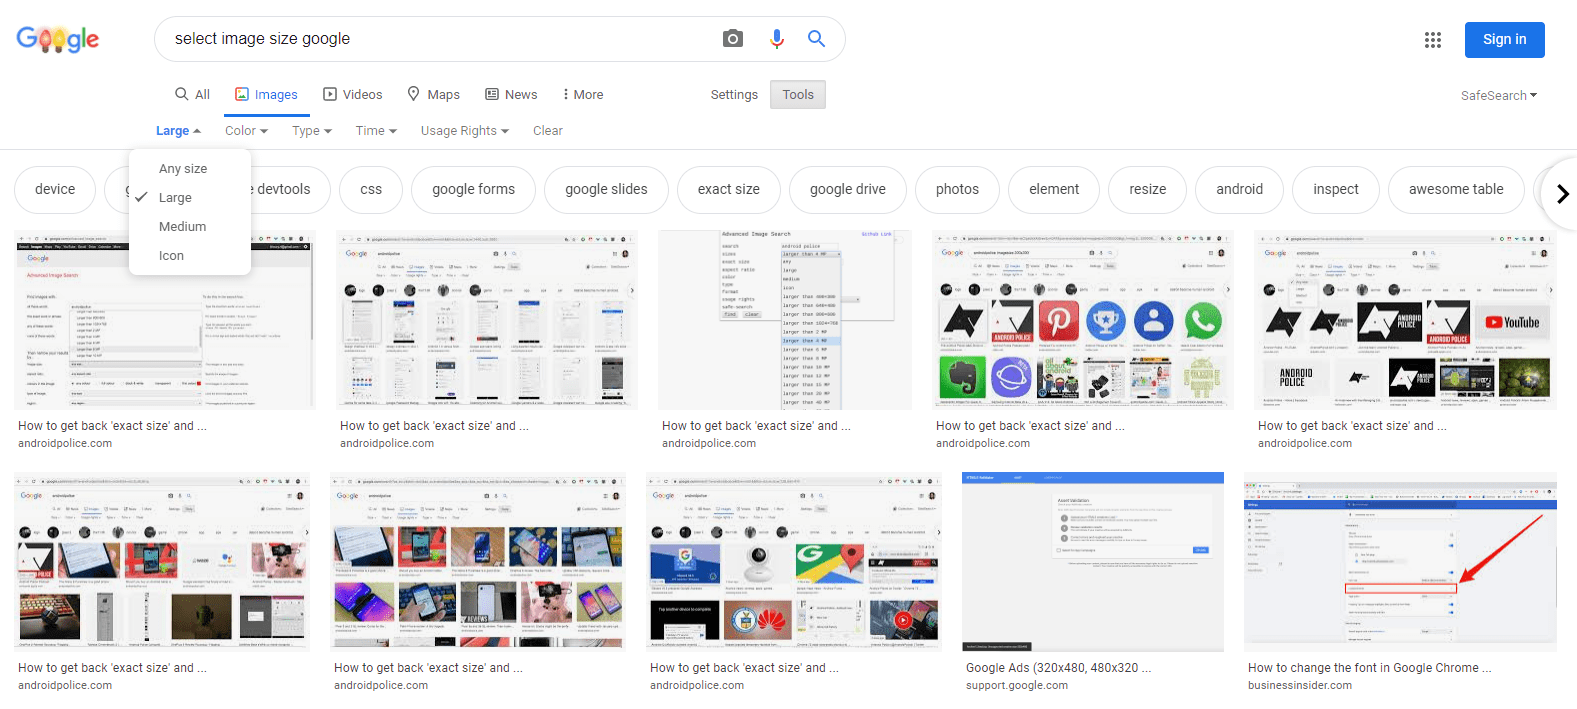Screen dimensions: 1577x709
Task: Select Any size in size menu
Action: coord(190,168)
